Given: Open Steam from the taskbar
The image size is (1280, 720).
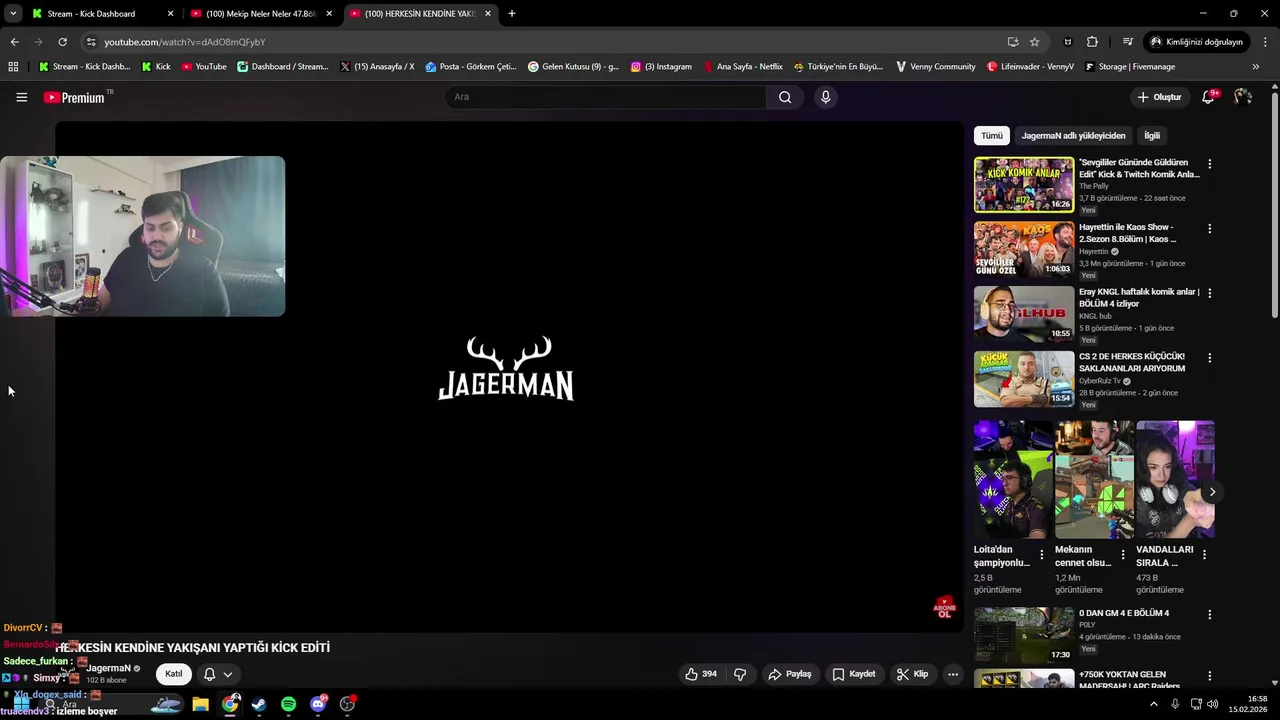Looking at the screenshot, I should (x=259, y=704).
